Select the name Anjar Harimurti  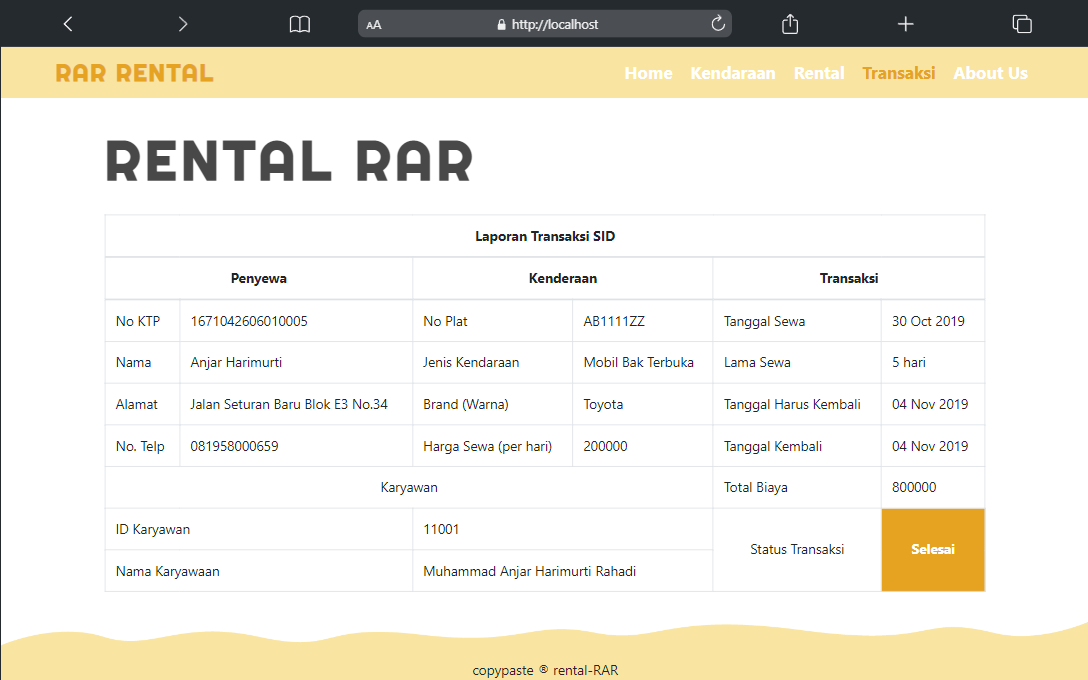(236, 362)
